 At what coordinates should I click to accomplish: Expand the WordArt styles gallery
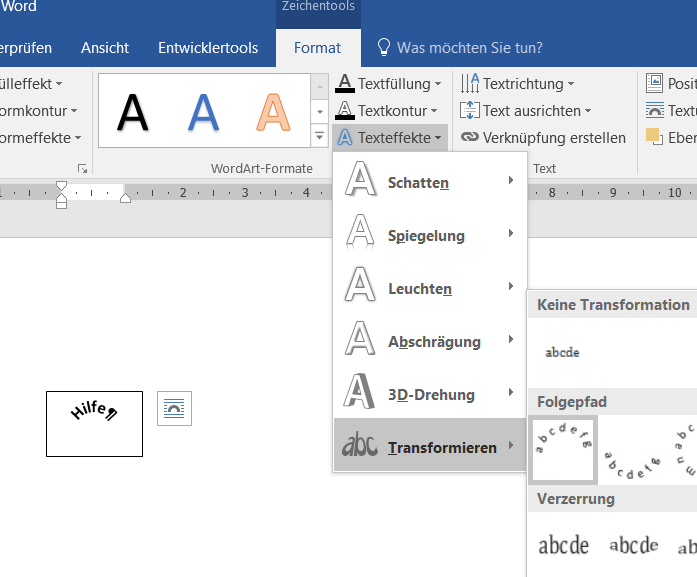[319, 135]
